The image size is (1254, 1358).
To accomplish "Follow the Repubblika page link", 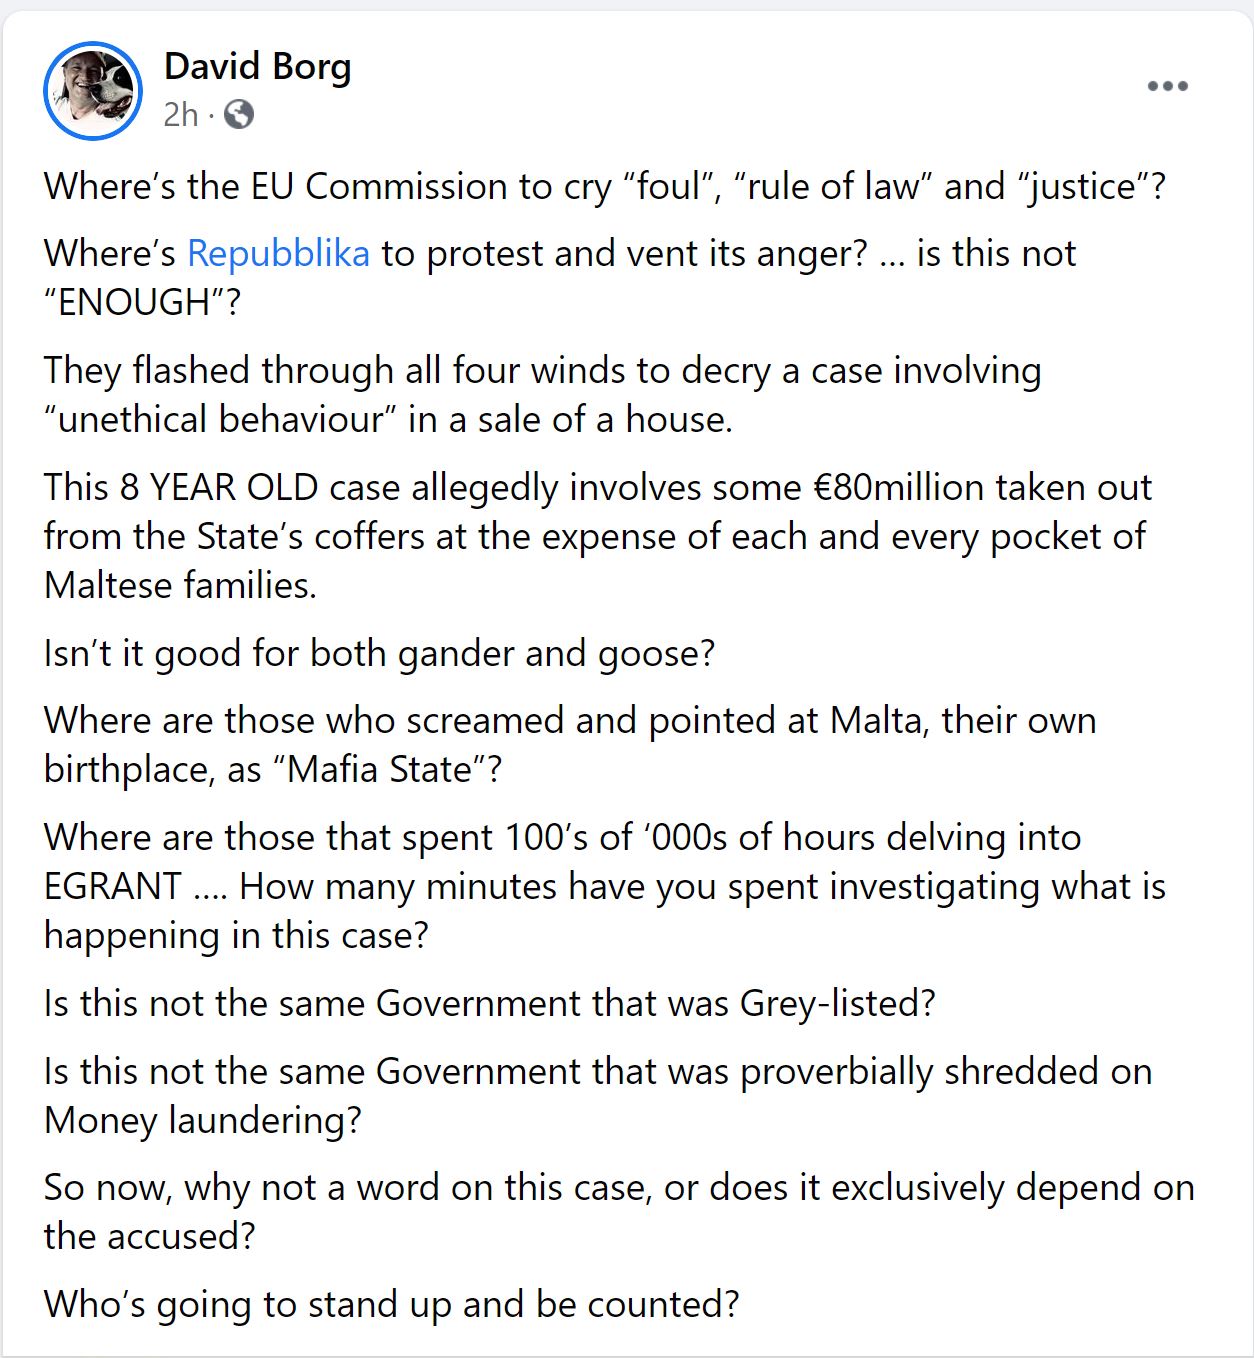I will (278, 254).
